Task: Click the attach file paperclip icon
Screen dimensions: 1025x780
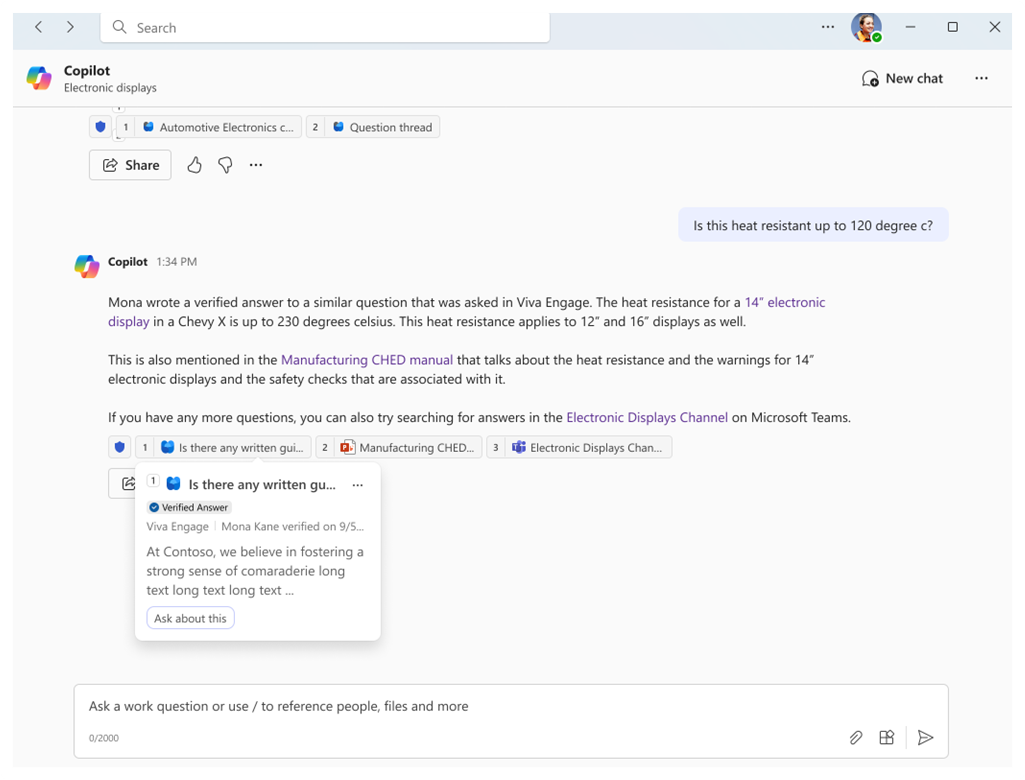Action: point(856,738)
